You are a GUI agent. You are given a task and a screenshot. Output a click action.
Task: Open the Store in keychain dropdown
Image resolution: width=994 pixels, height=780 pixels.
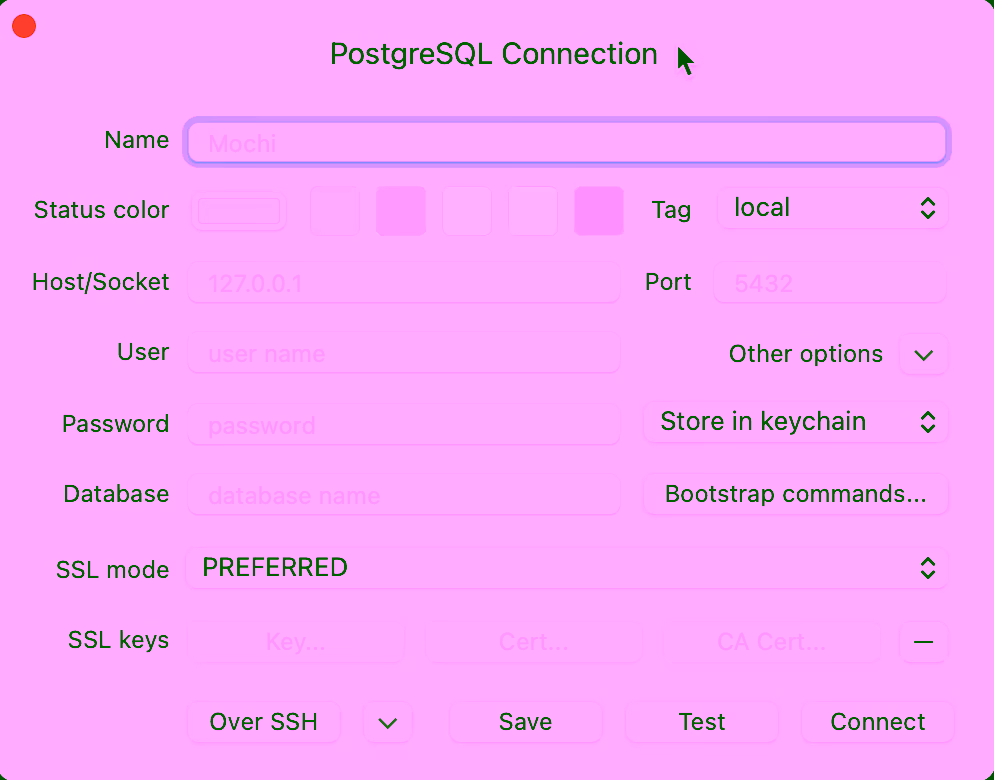click(795, 422)
